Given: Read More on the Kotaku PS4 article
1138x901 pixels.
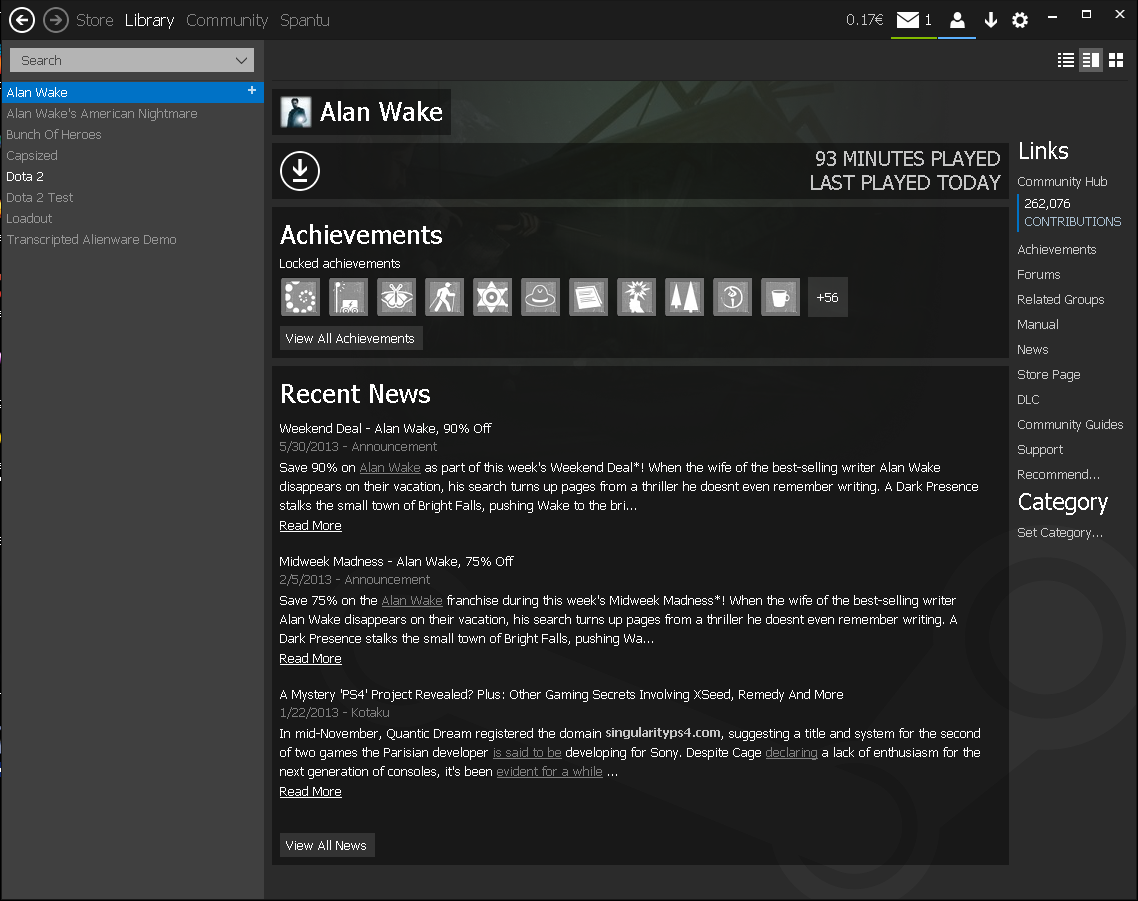Looking at the screenshot, I should (310, 791).
